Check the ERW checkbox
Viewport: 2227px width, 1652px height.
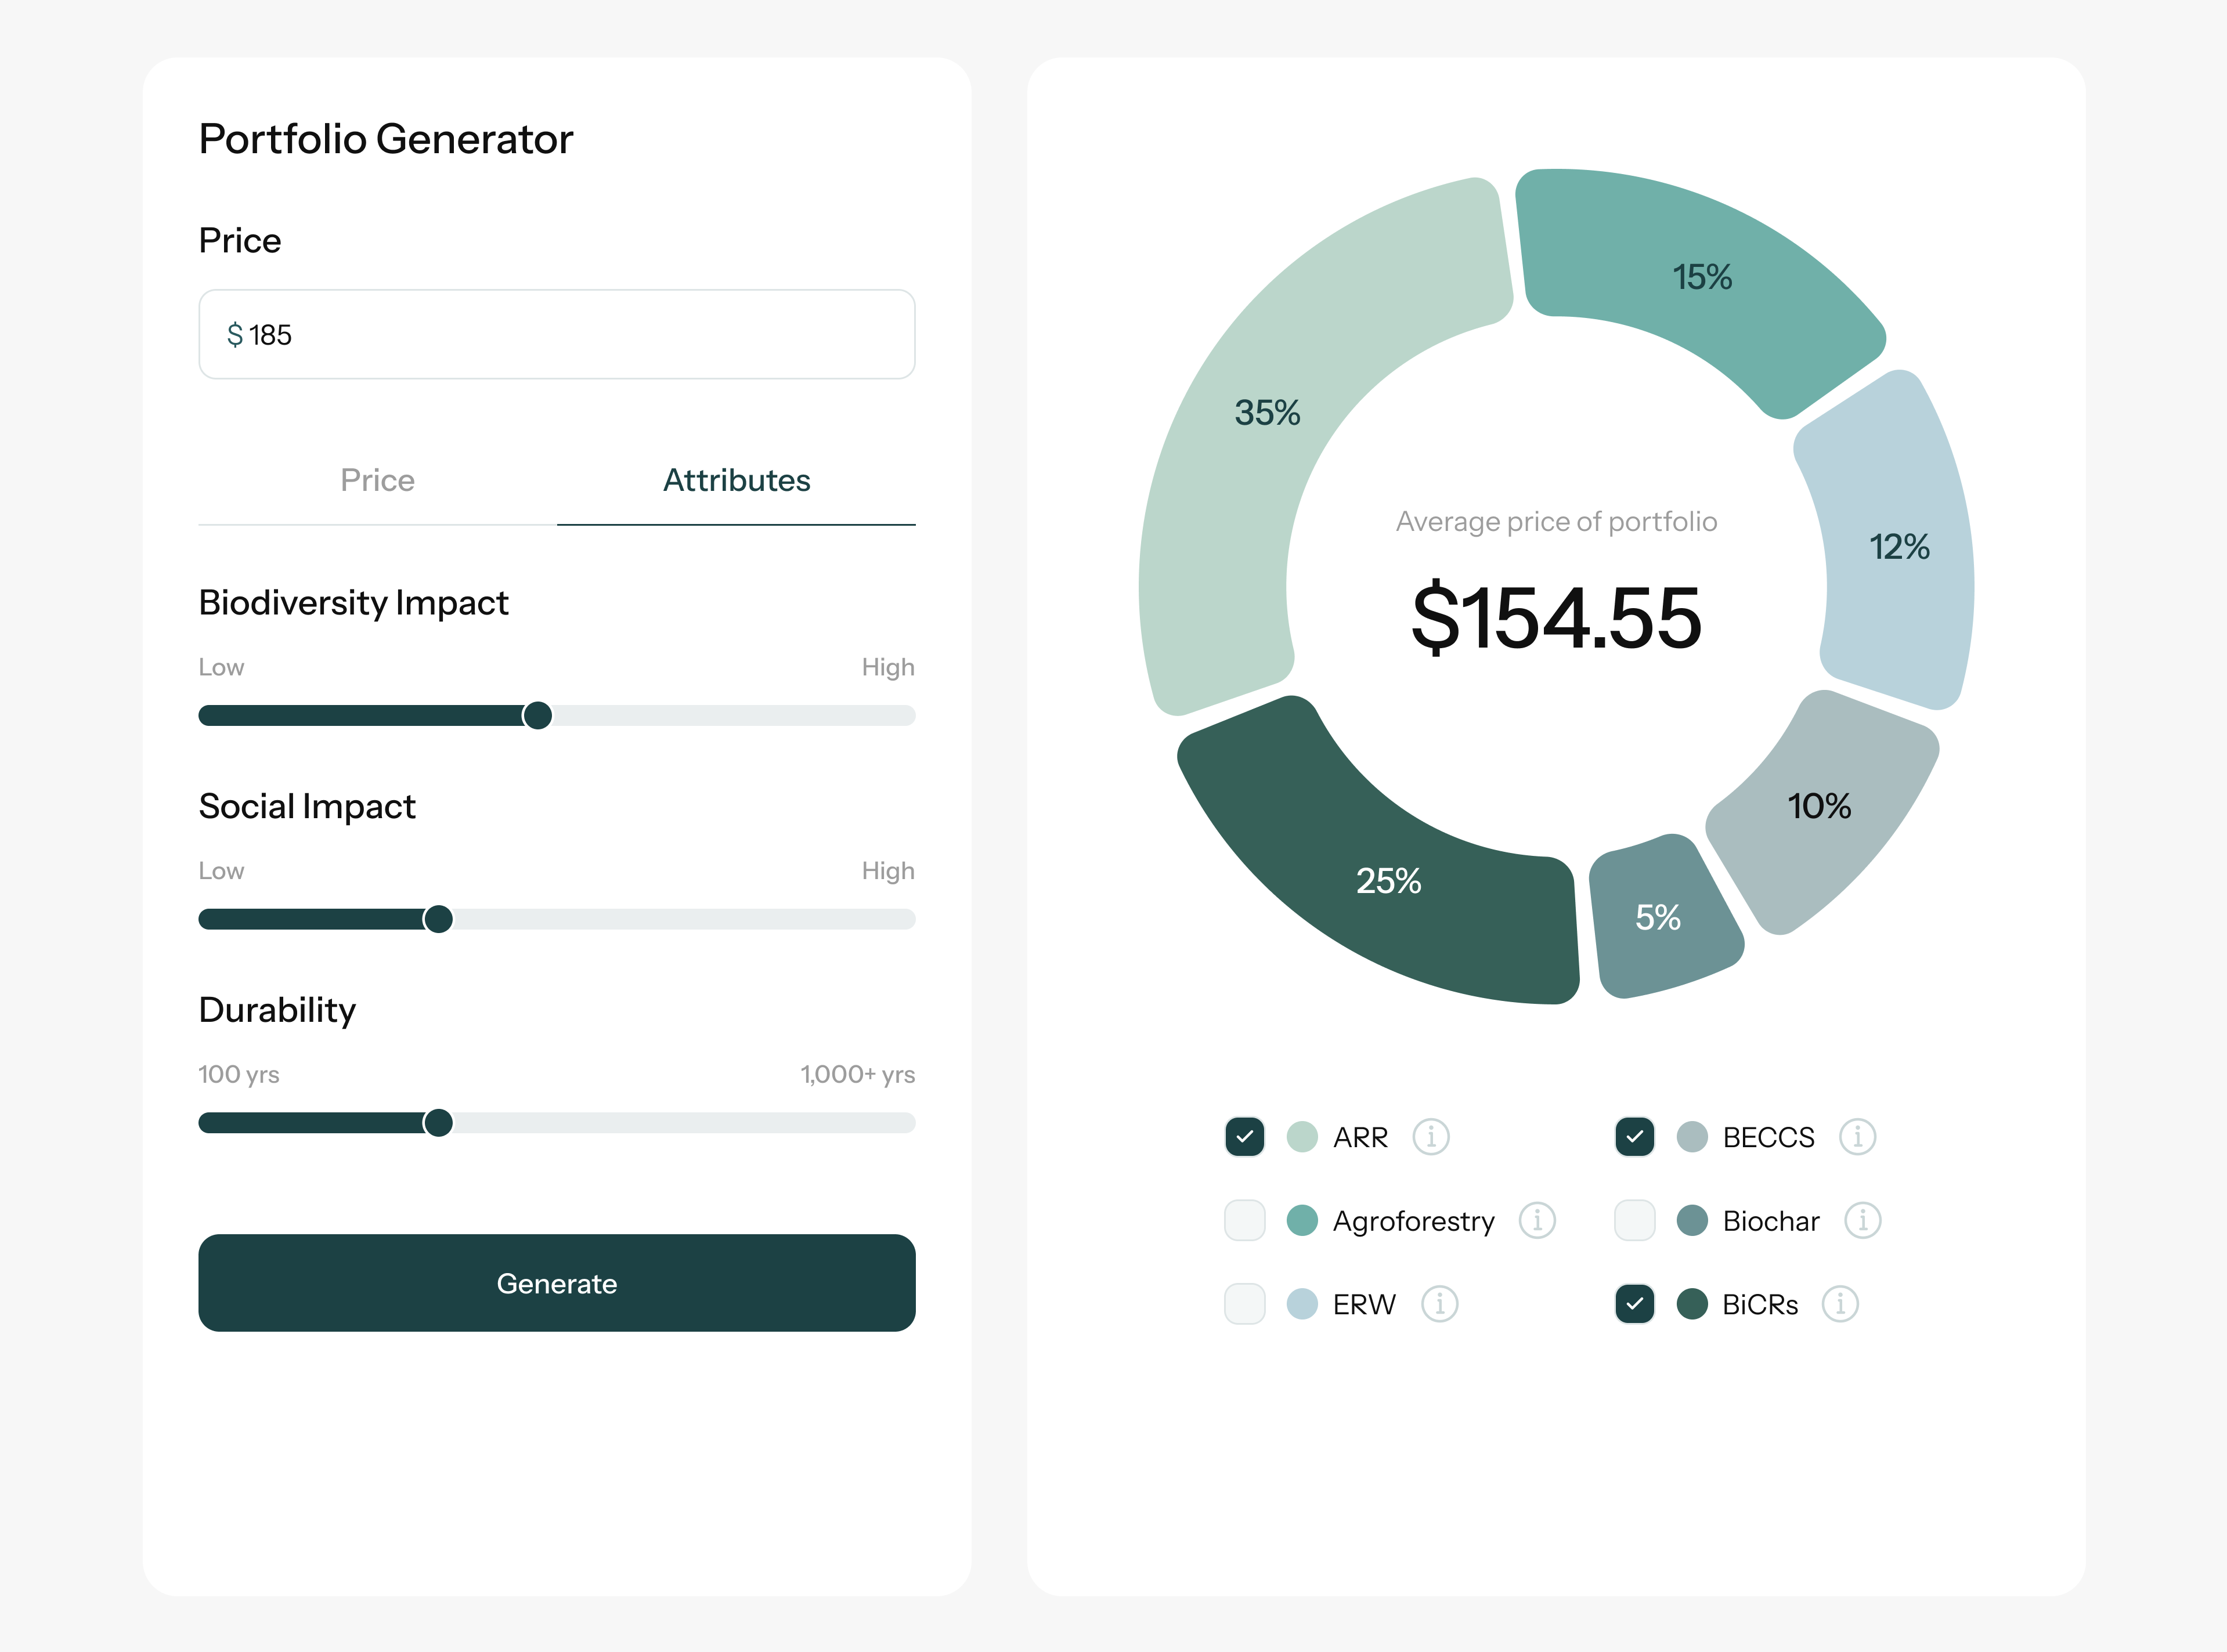click(x=1245, y=1304)
